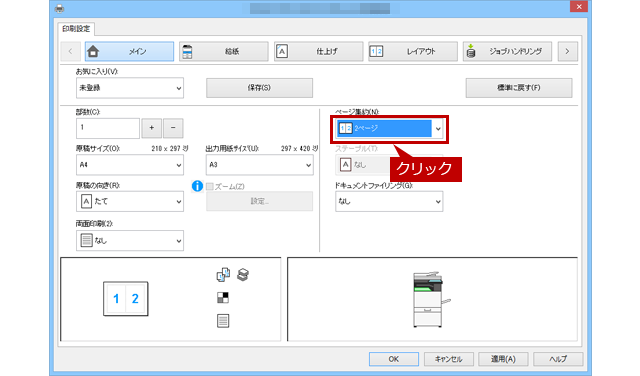Increase copies with the plus button

[x=151, y=128]
